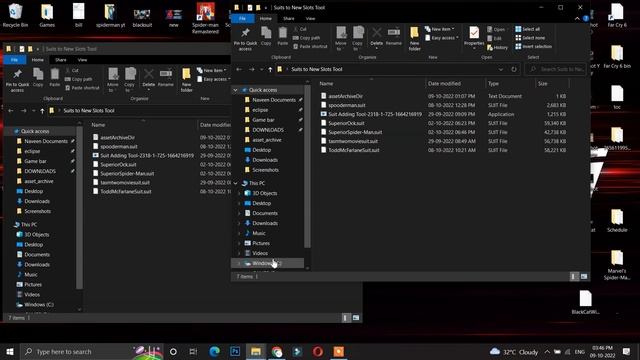
Task: Click Rename in the front window ribbon
Action: tap(394, 36)
